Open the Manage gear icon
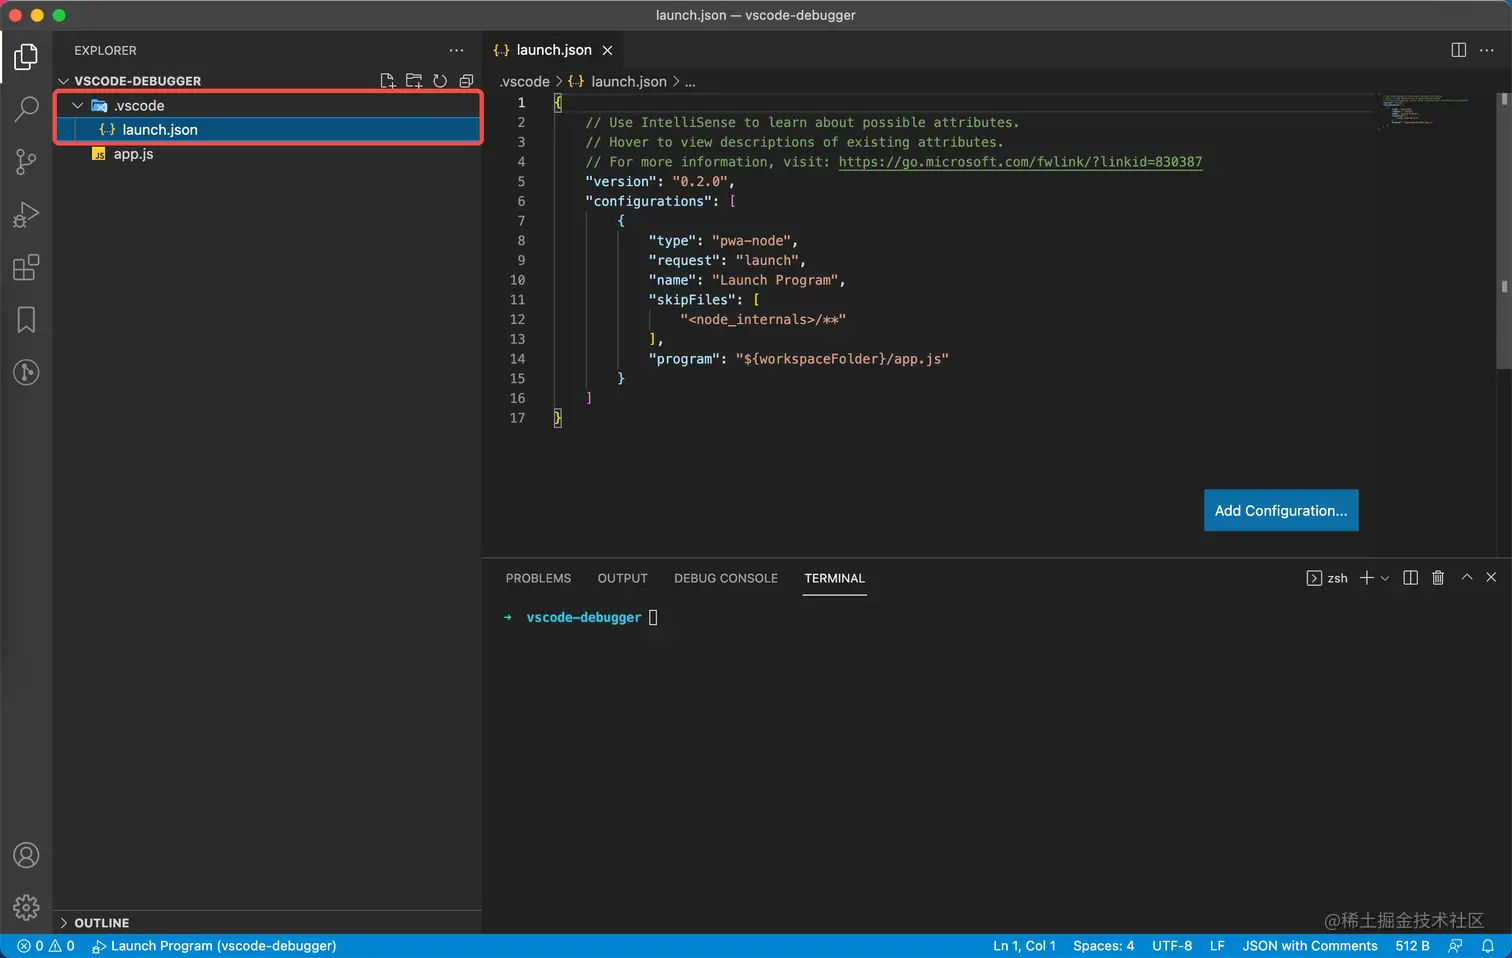Viewport: 1512px width, 958px height. pyautogui.click(x=26, y=907)
